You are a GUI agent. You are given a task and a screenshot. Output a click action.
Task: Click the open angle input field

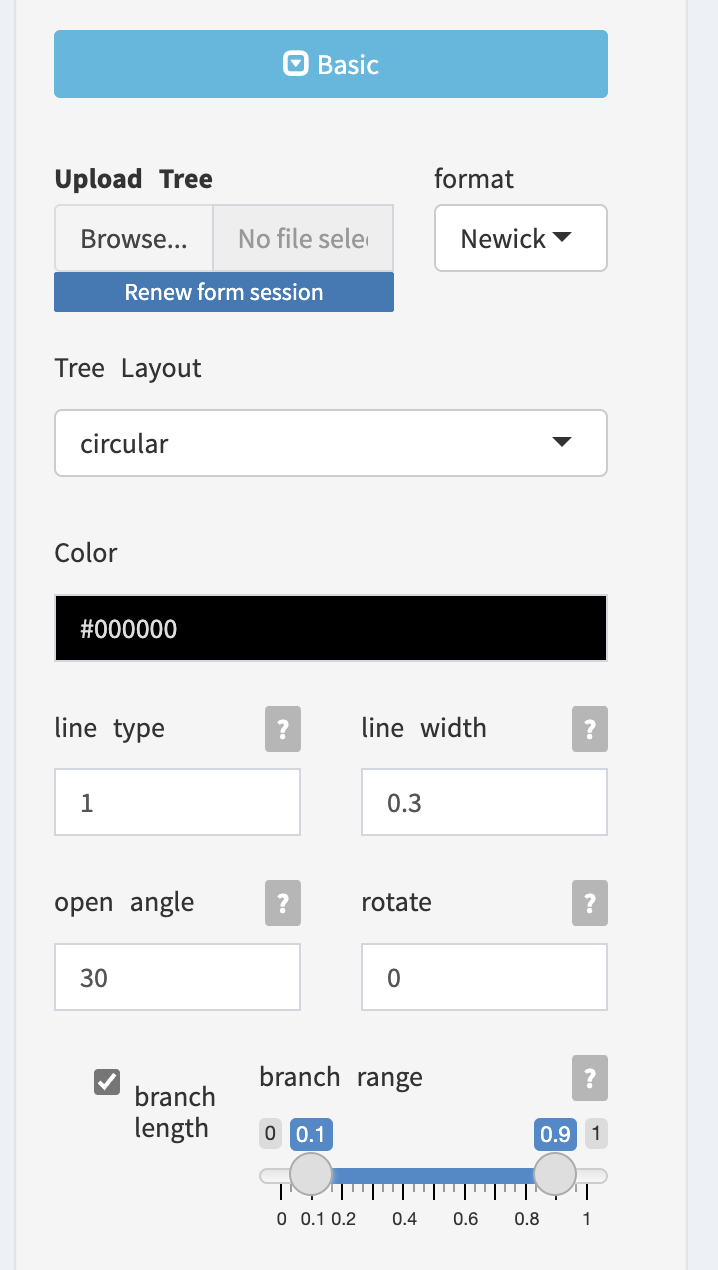click(177, 977)
